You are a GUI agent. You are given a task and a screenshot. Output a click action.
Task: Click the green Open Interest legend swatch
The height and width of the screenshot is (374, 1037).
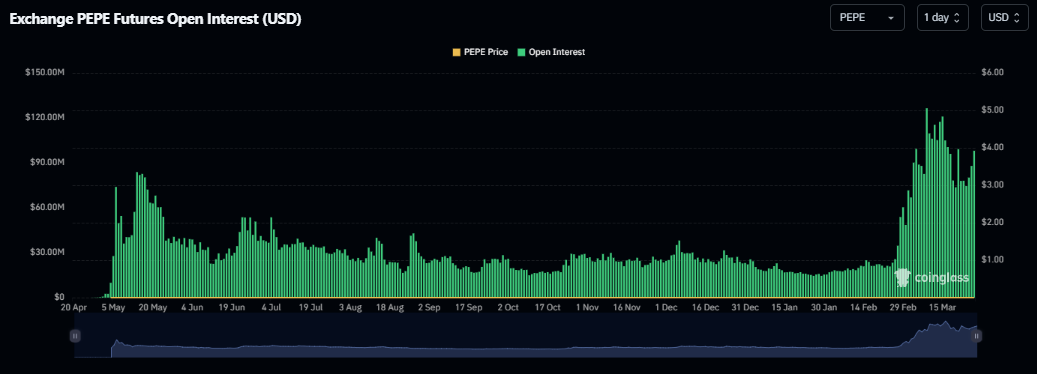[521, 52]
